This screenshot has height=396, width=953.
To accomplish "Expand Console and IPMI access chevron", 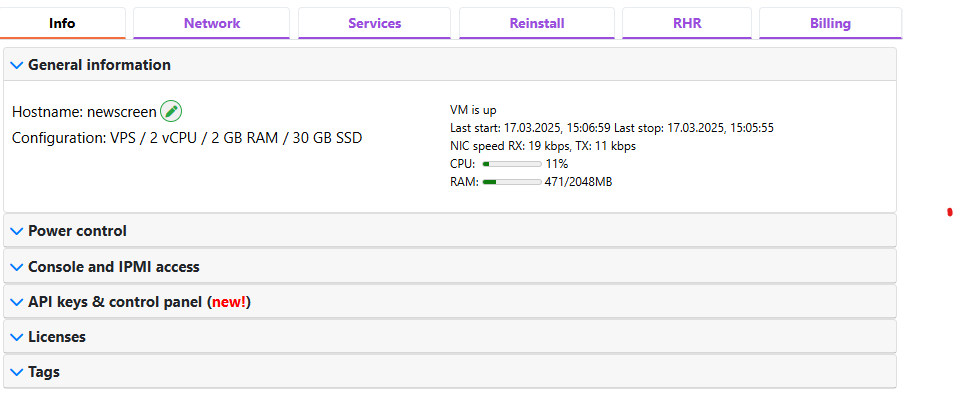I will pyautogui.click(x=17, y=267).
